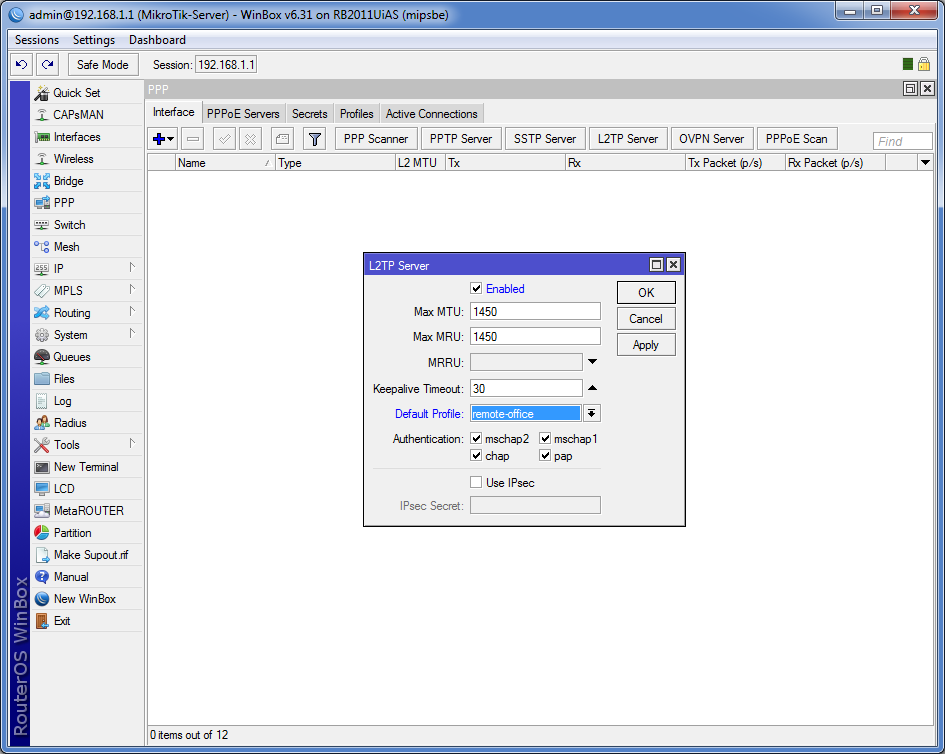
Task: Open the Default Profile dropdown
Action: click(x=592, y=413)
